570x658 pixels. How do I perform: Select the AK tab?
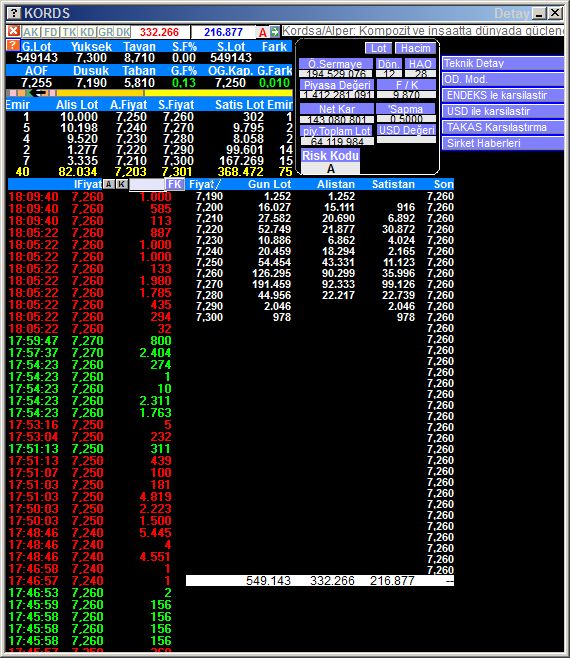[31, 32]
